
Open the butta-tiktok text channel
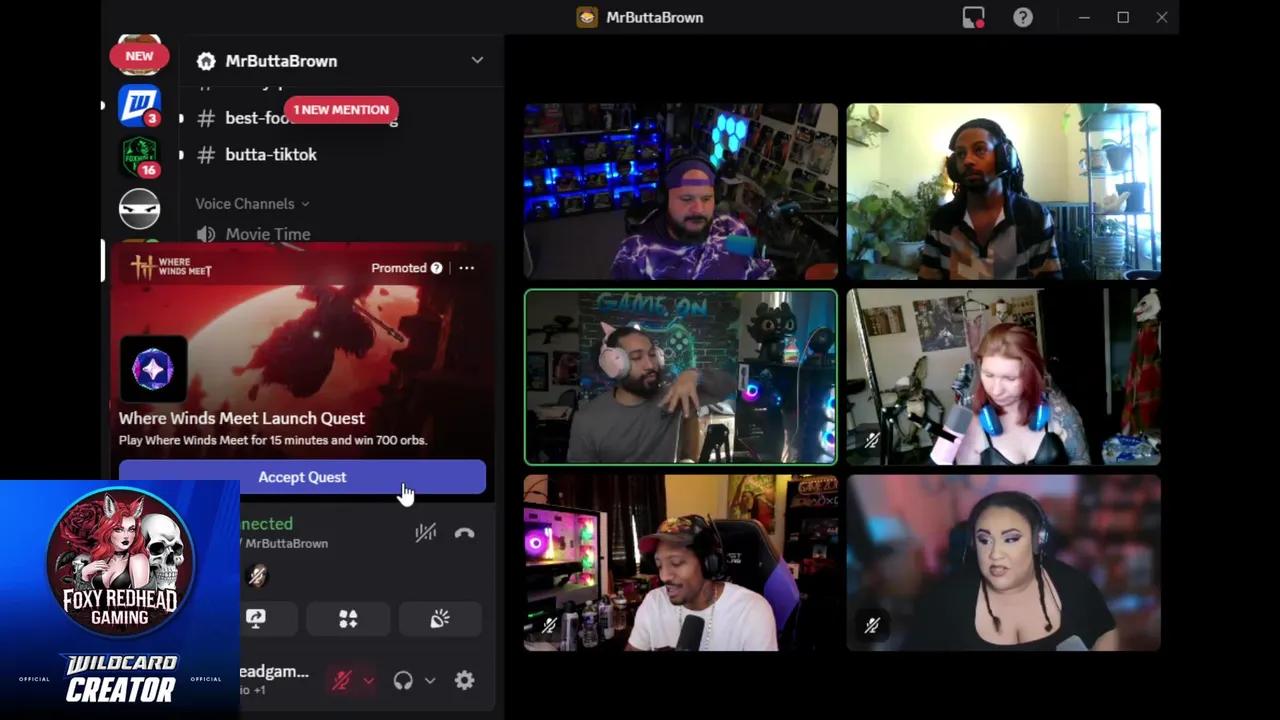click(270, 155)
